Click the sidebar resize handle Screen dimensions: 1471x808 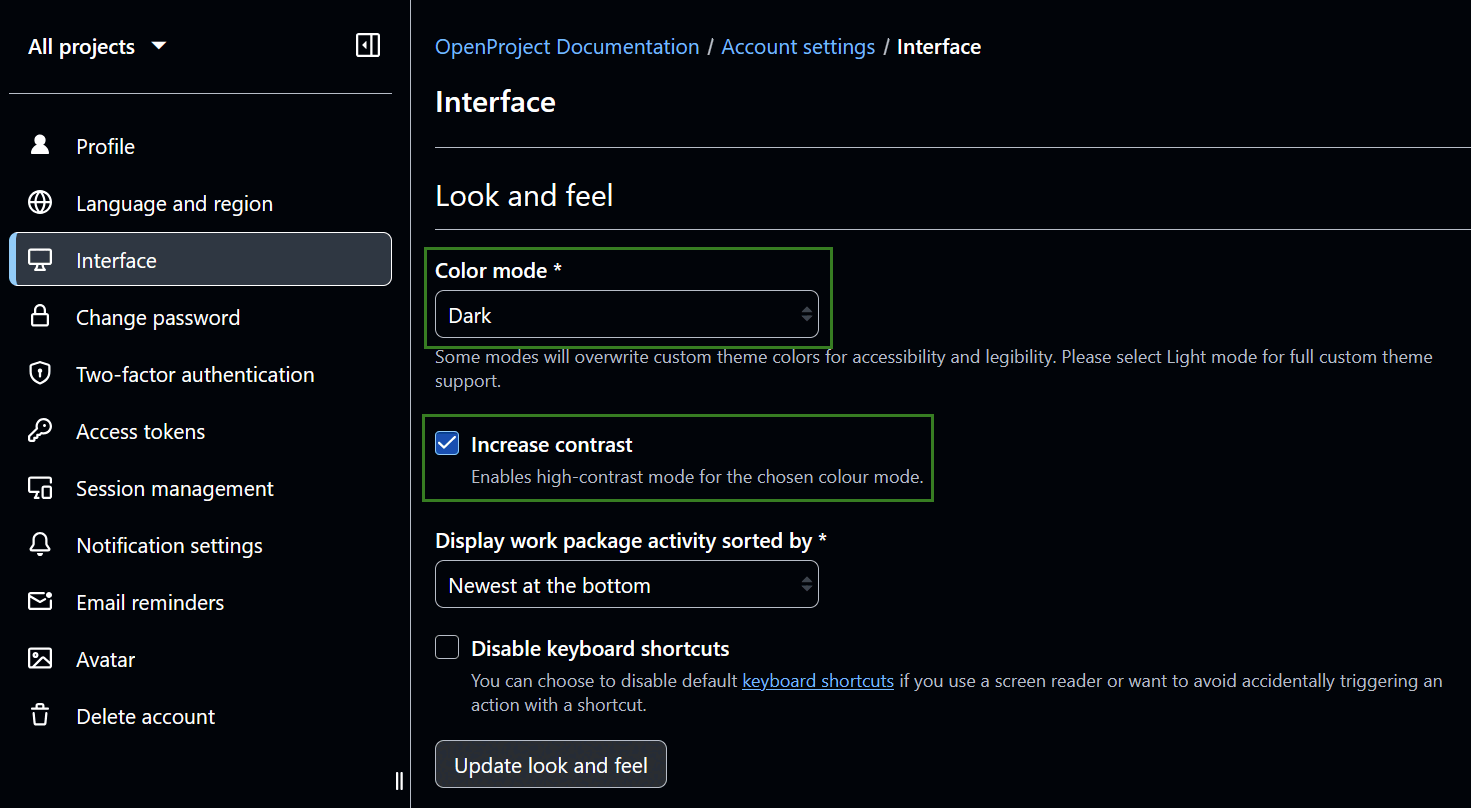399,781
